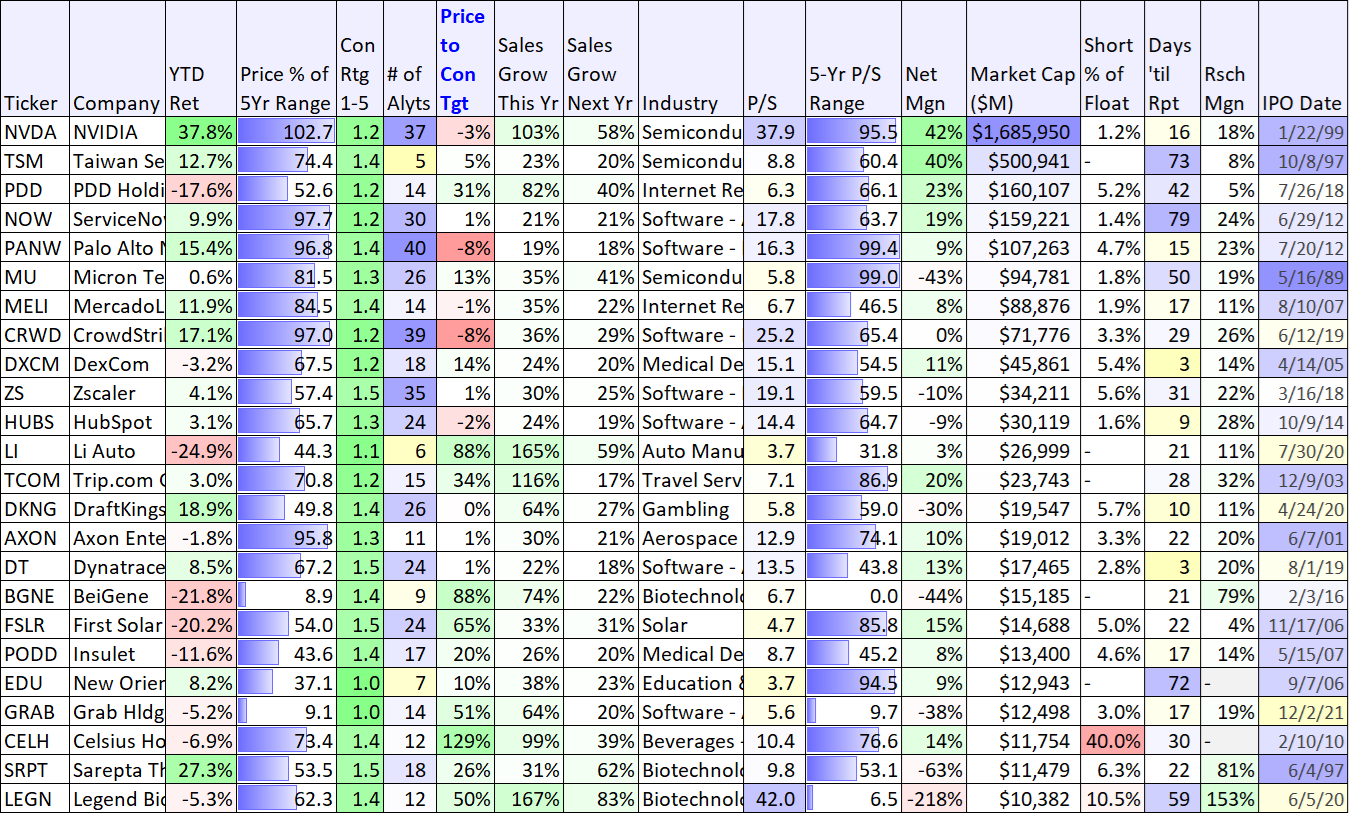Select the PANW ticker cell
This screenshot has width=1350, height=814.
tap(35, 248)
